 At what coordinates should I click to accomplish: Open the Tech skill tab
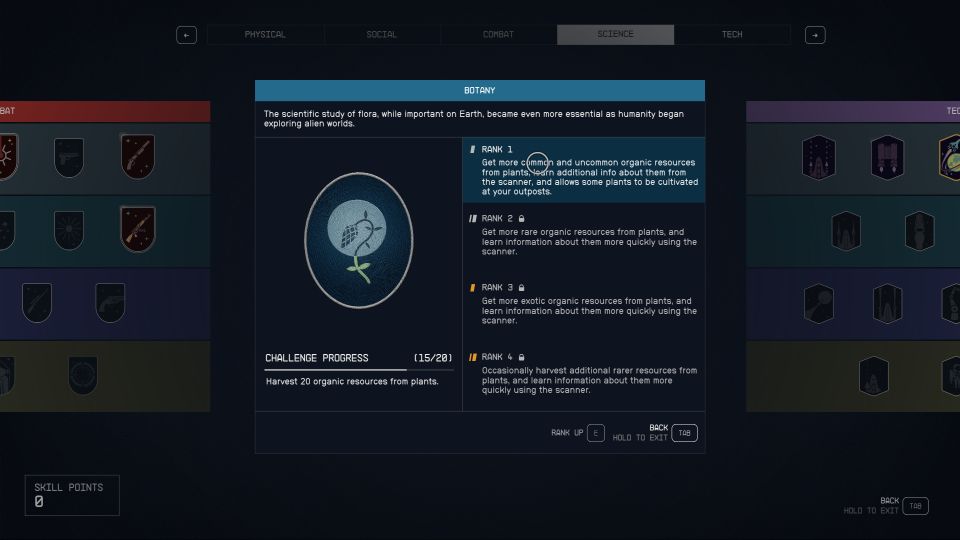point(732,34)
